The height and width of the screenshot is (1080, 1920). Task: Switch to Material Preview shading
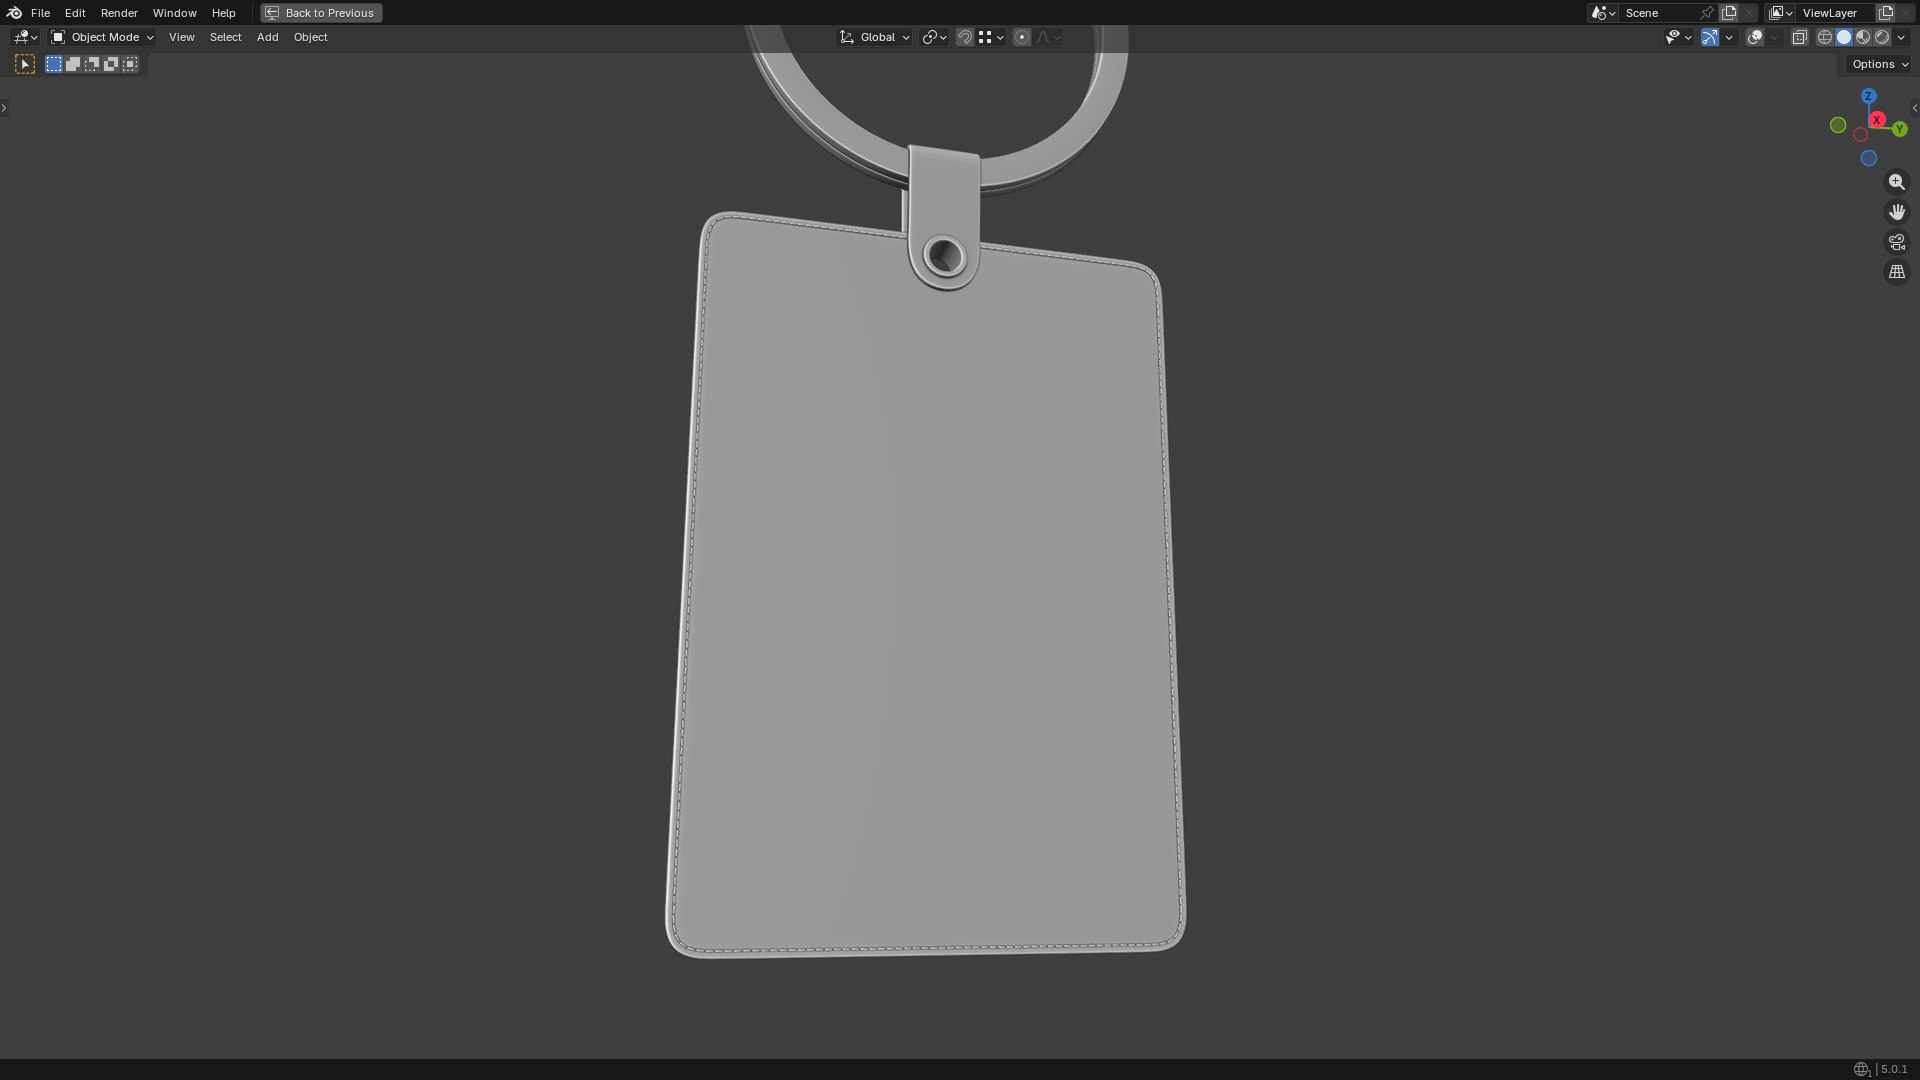1863,37
